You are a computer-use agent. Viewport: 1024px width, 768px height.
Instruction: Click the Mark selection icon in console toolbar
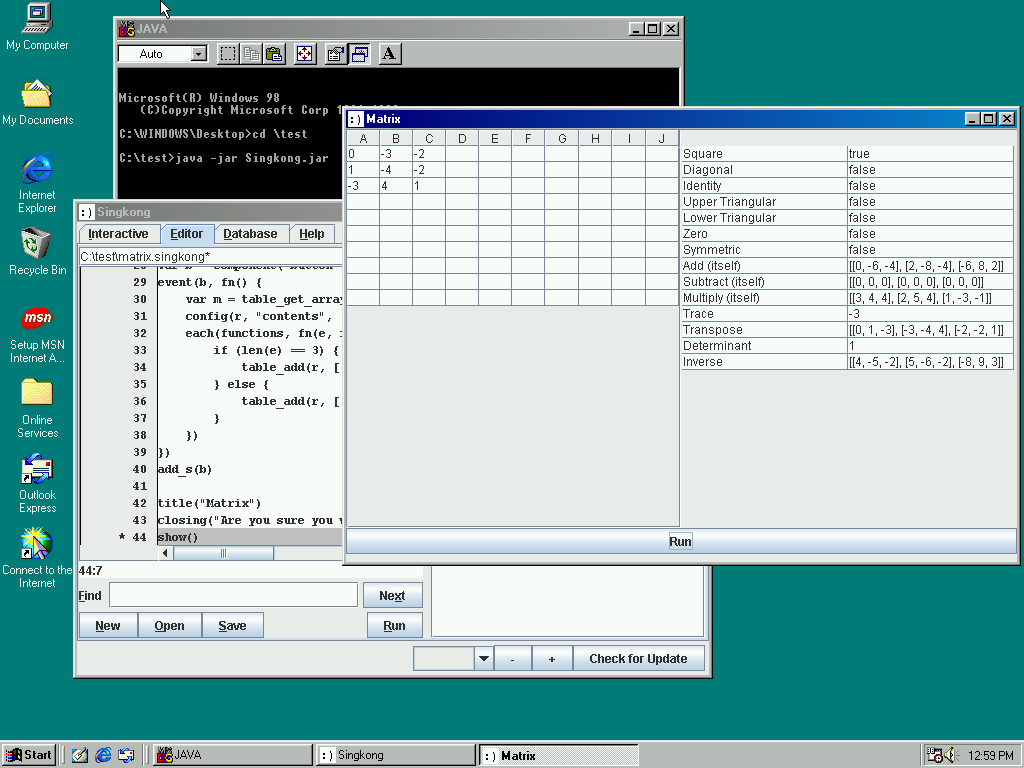(x=228, y=54)
